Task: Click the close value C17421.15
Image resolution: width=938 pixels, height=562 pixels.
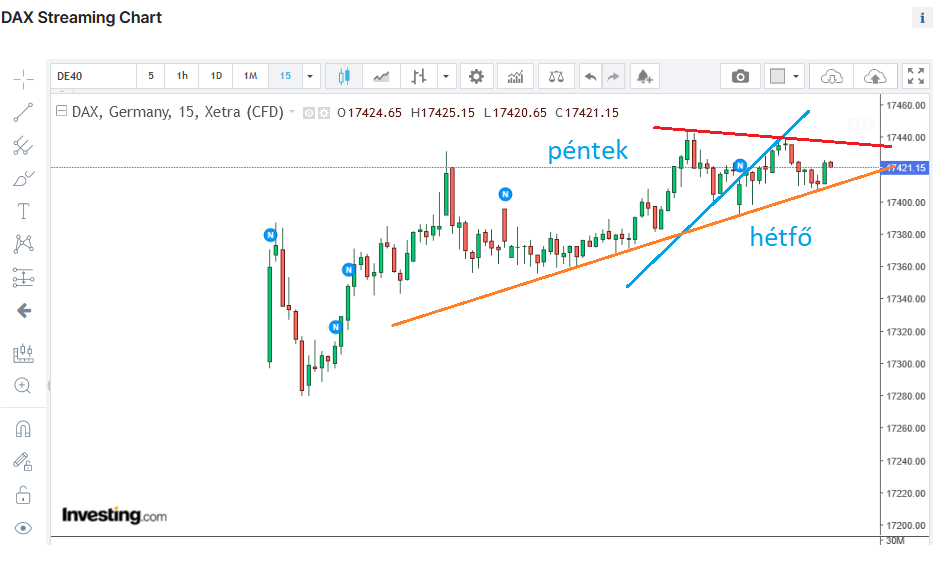Action: (587, 113)
